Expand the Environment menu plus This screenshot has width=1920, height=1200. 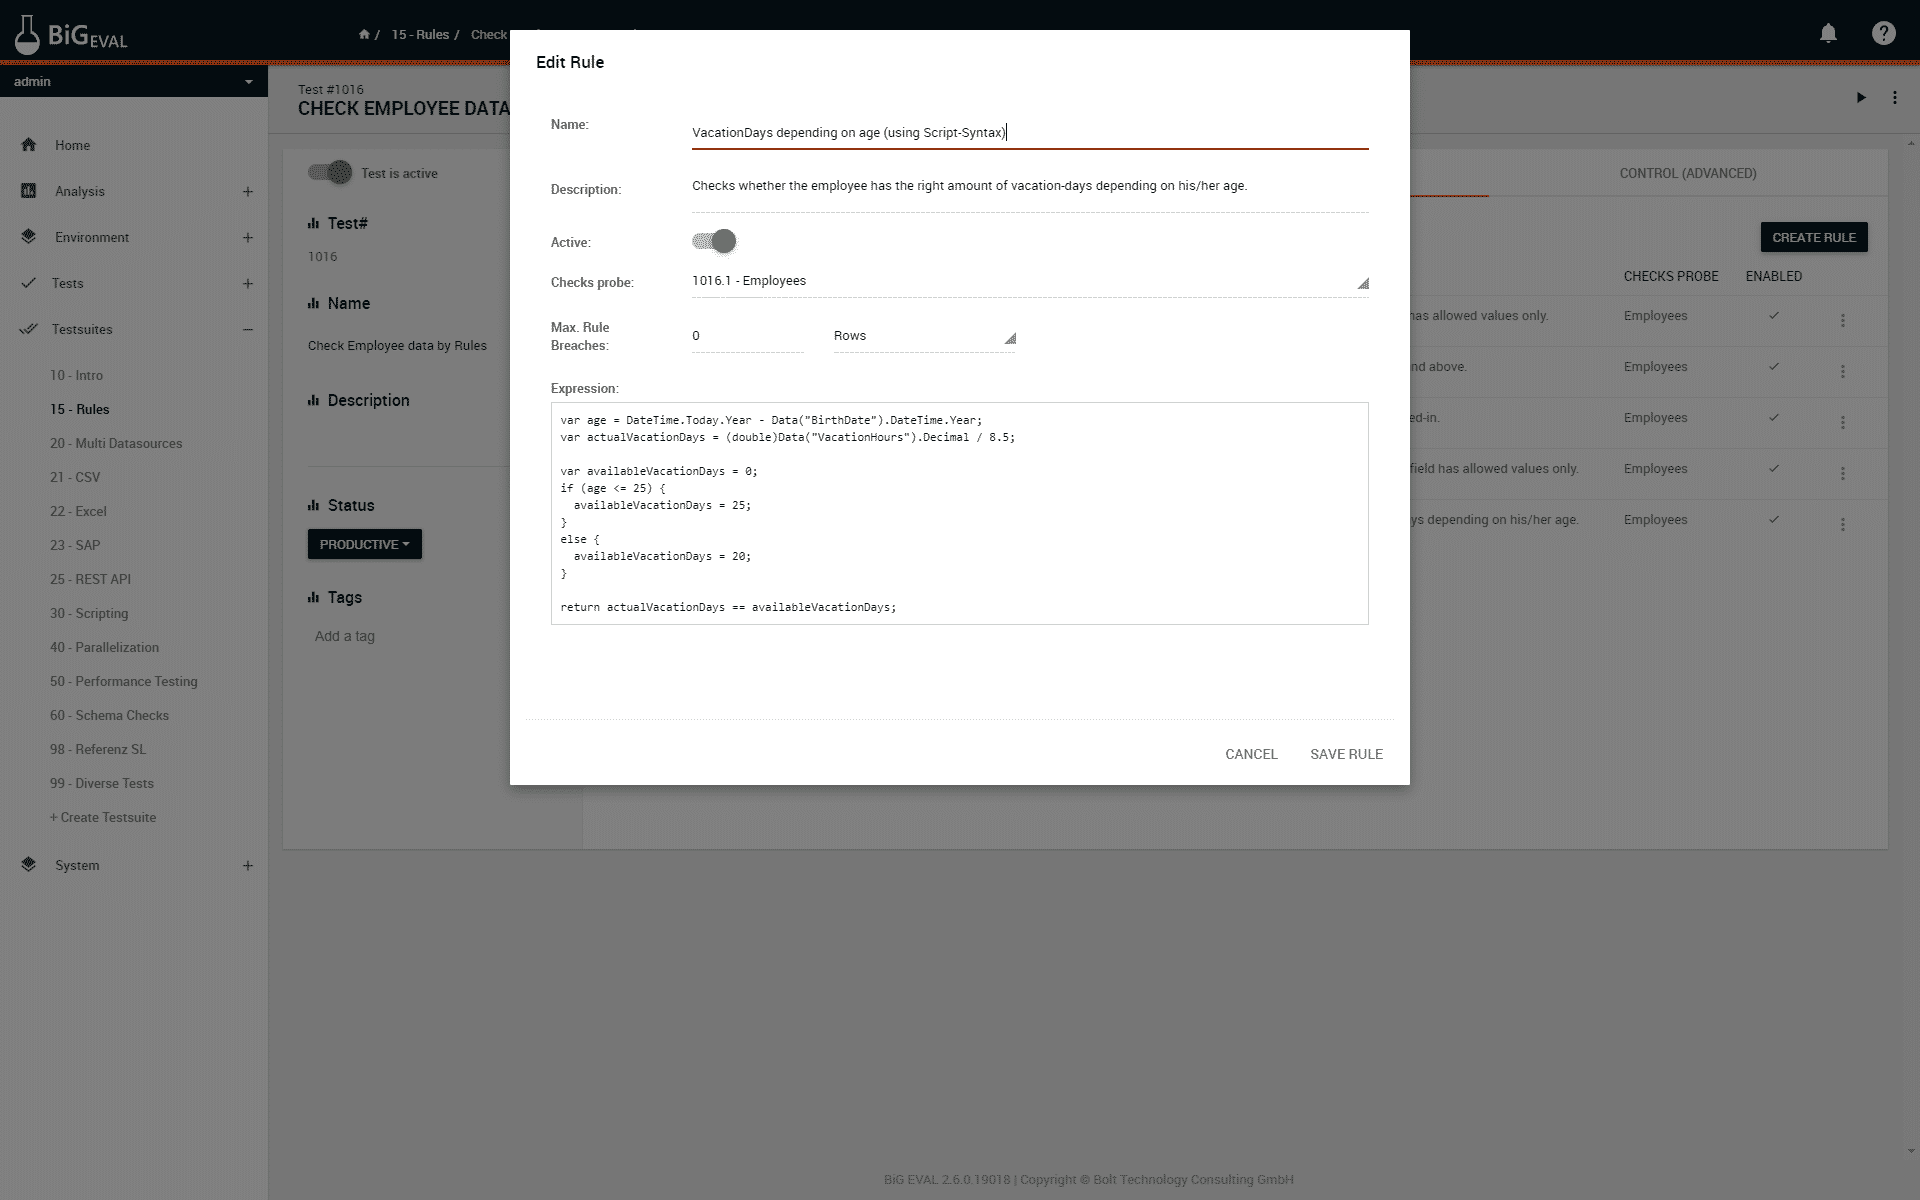247,237
